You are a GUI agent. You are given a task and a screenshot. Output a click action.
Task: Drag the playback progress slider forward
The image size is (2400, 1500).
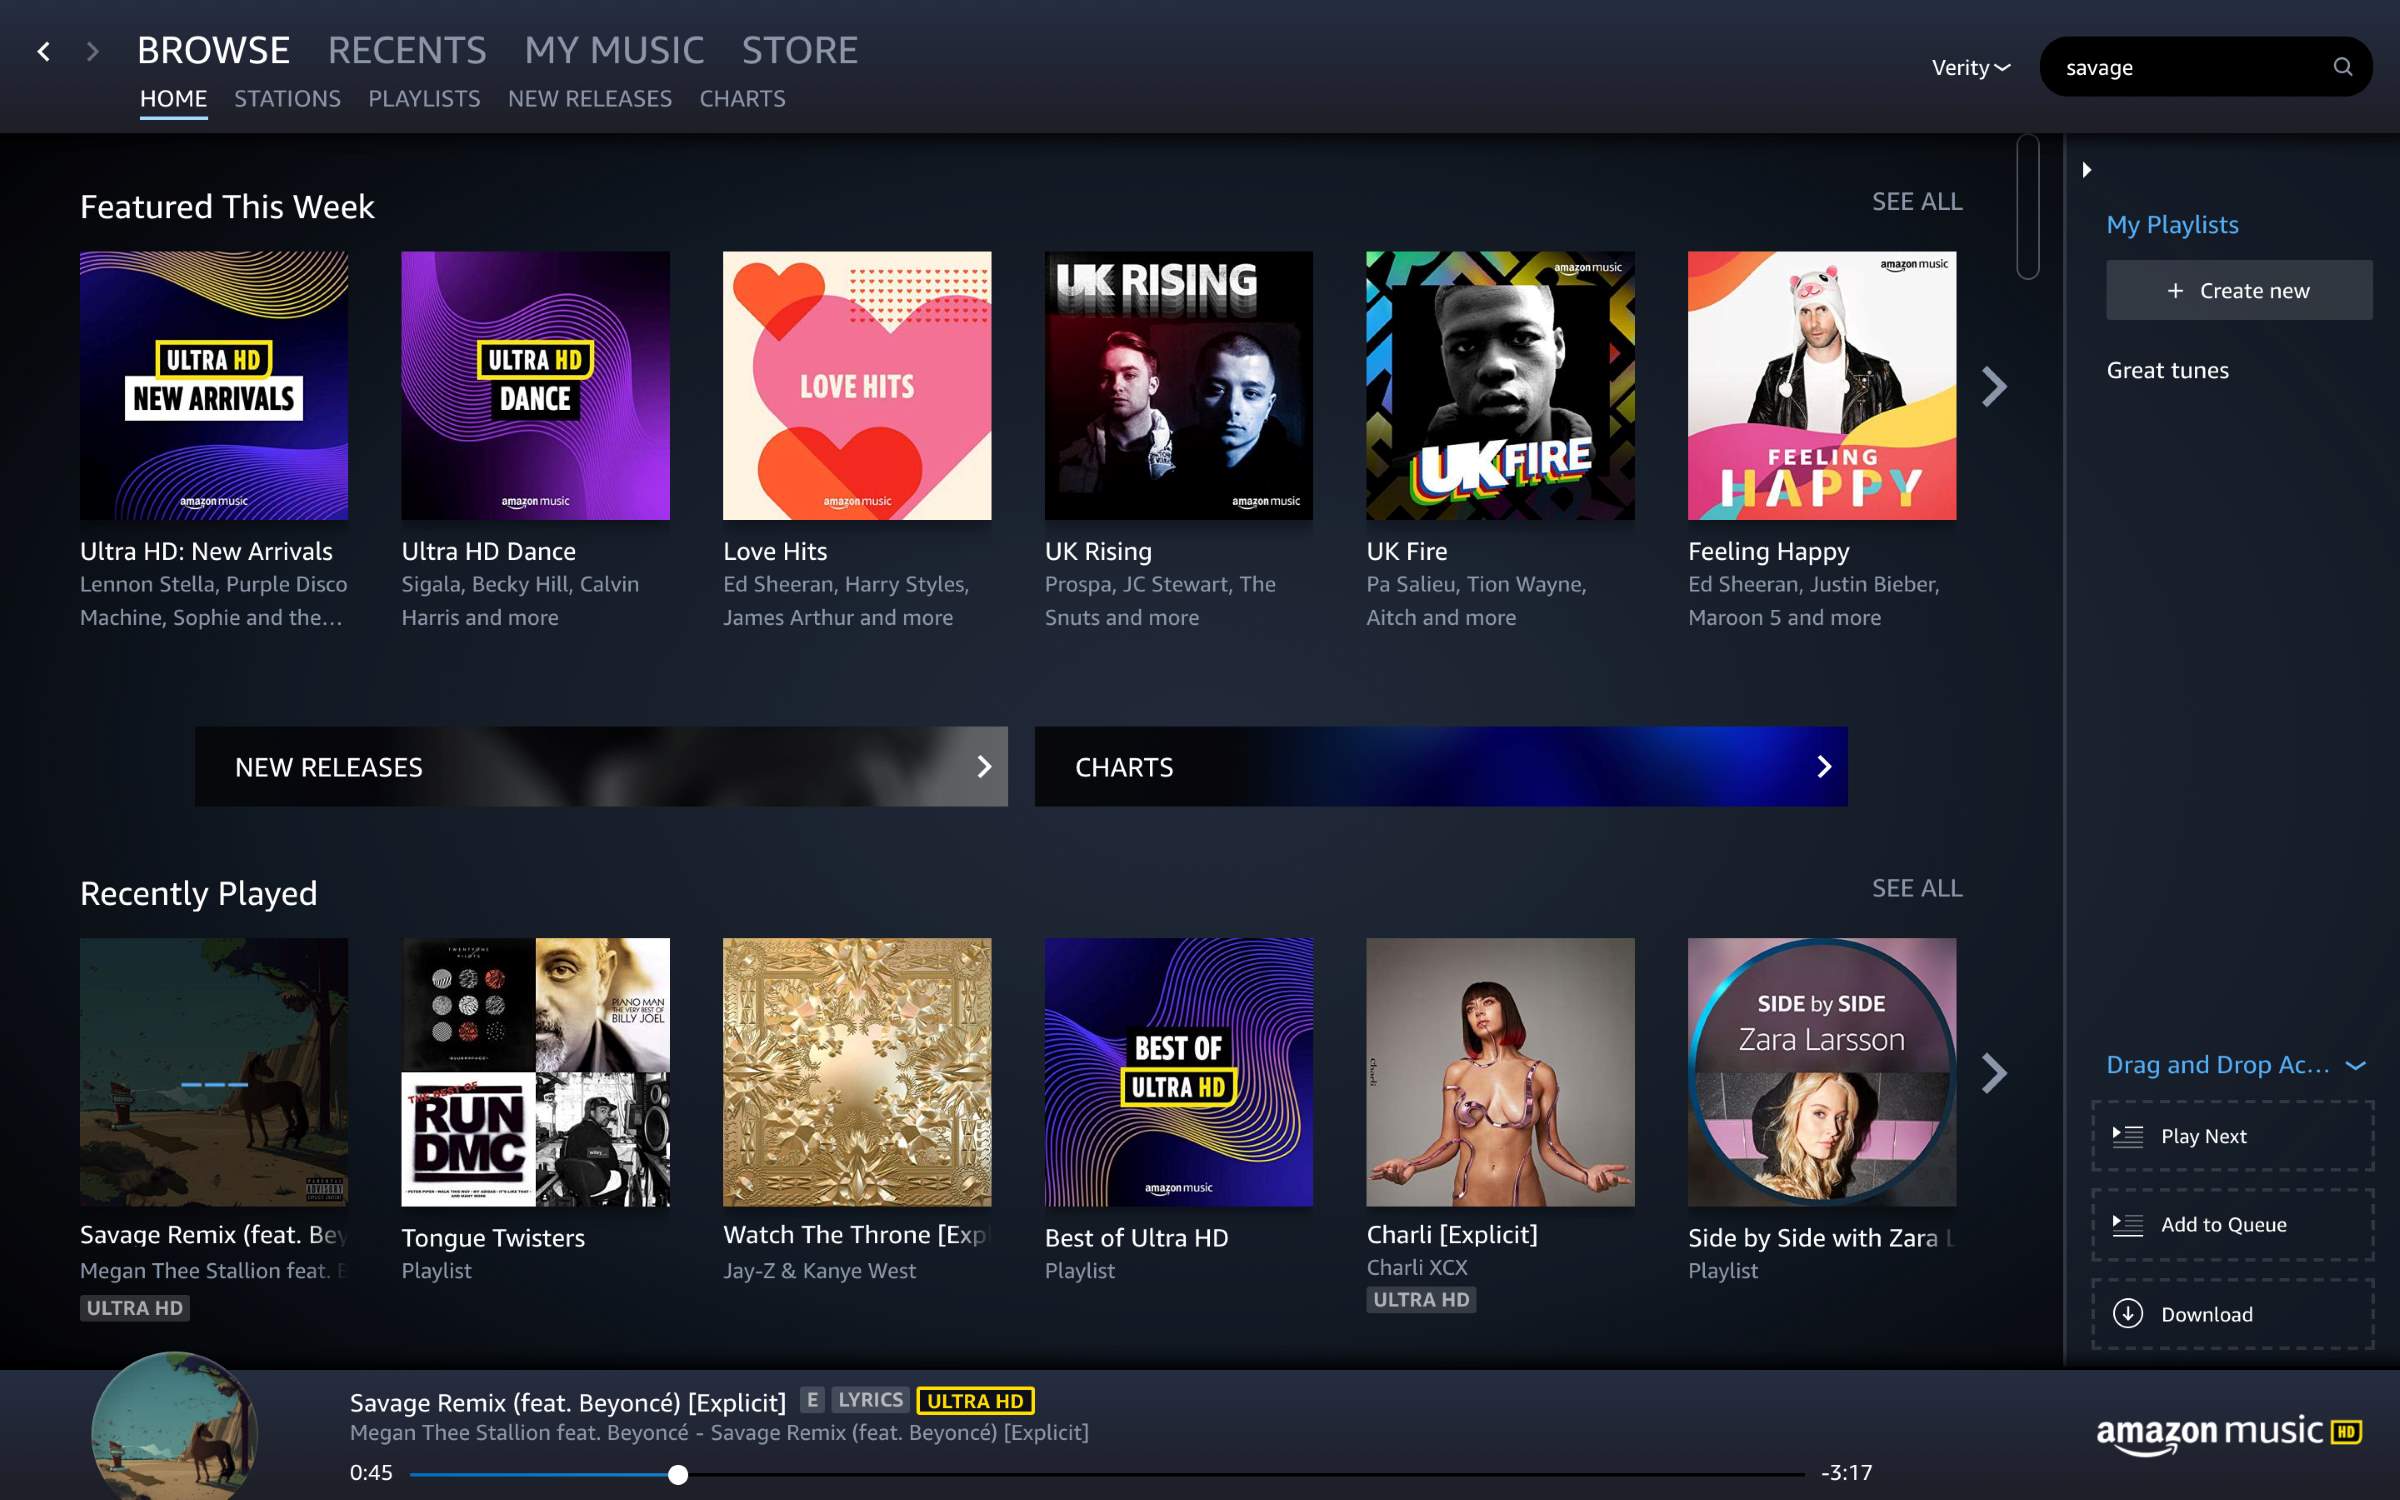click(x=677, y=1472)
